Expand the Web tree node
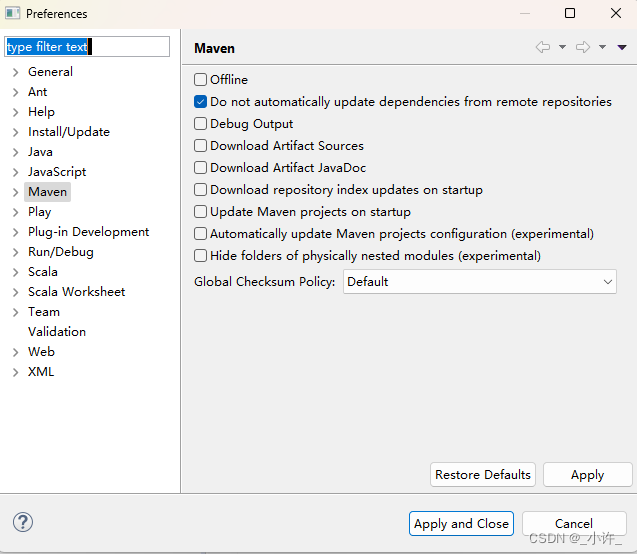This screenshot has width=637, height=554. 15,352
